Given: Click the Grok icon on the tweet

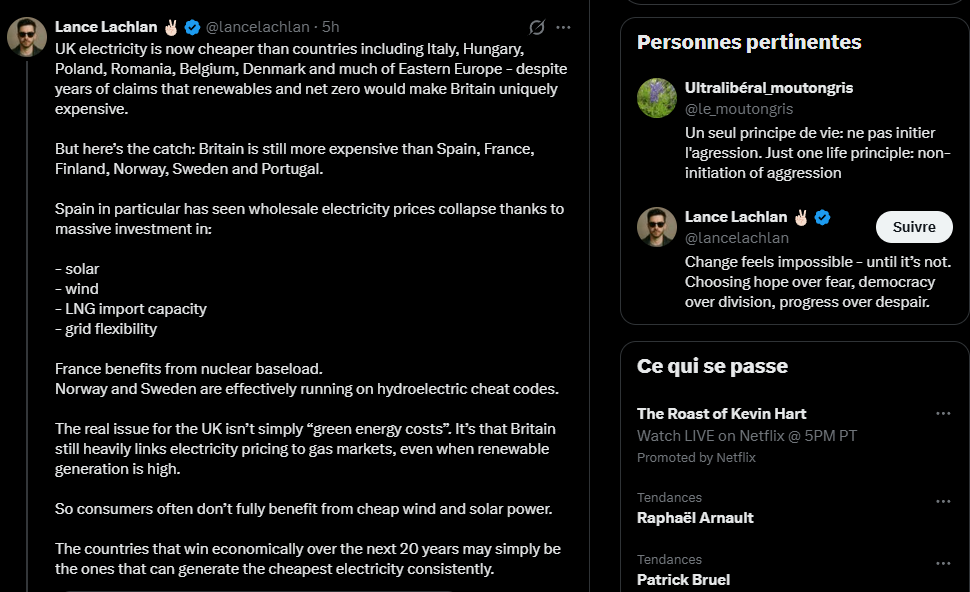Looking at the screenshot, I should point(537,27).
